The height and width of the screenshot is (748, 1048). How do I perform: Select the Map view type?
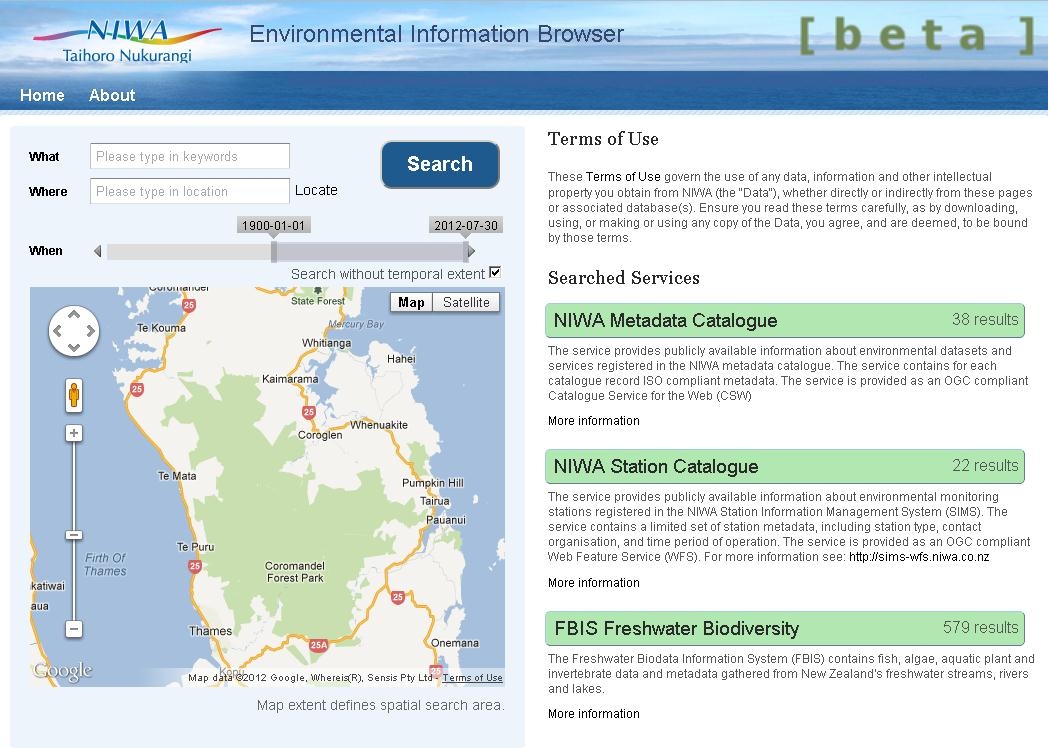411,302
